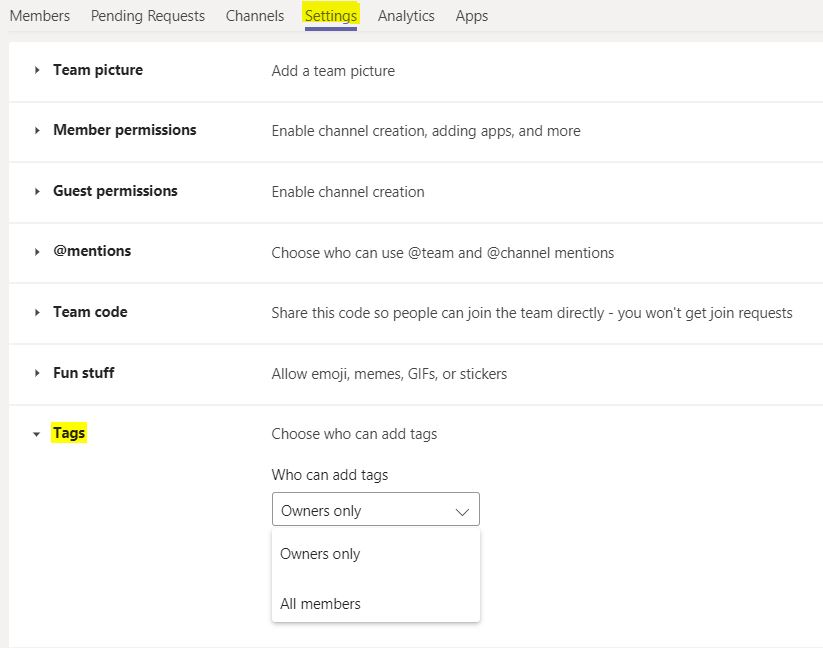
Task: Collapse the Tags section arrow
Action: pos(37,434)
